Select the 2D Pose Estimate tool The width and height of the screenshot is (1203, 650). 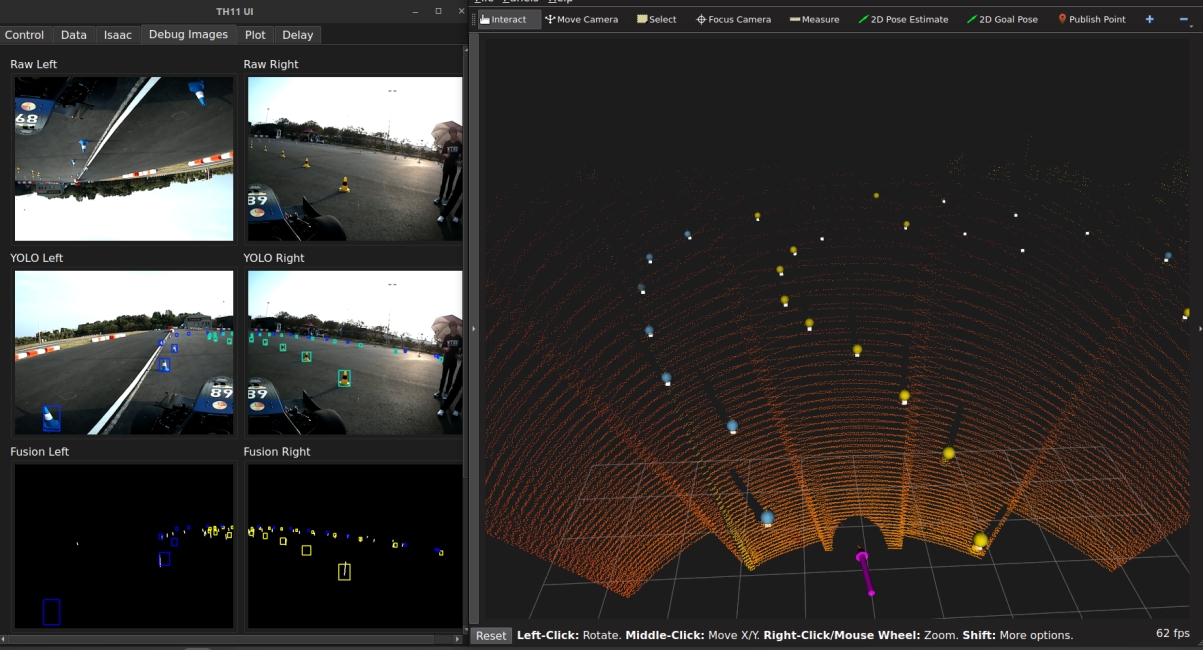click(903, 19)
